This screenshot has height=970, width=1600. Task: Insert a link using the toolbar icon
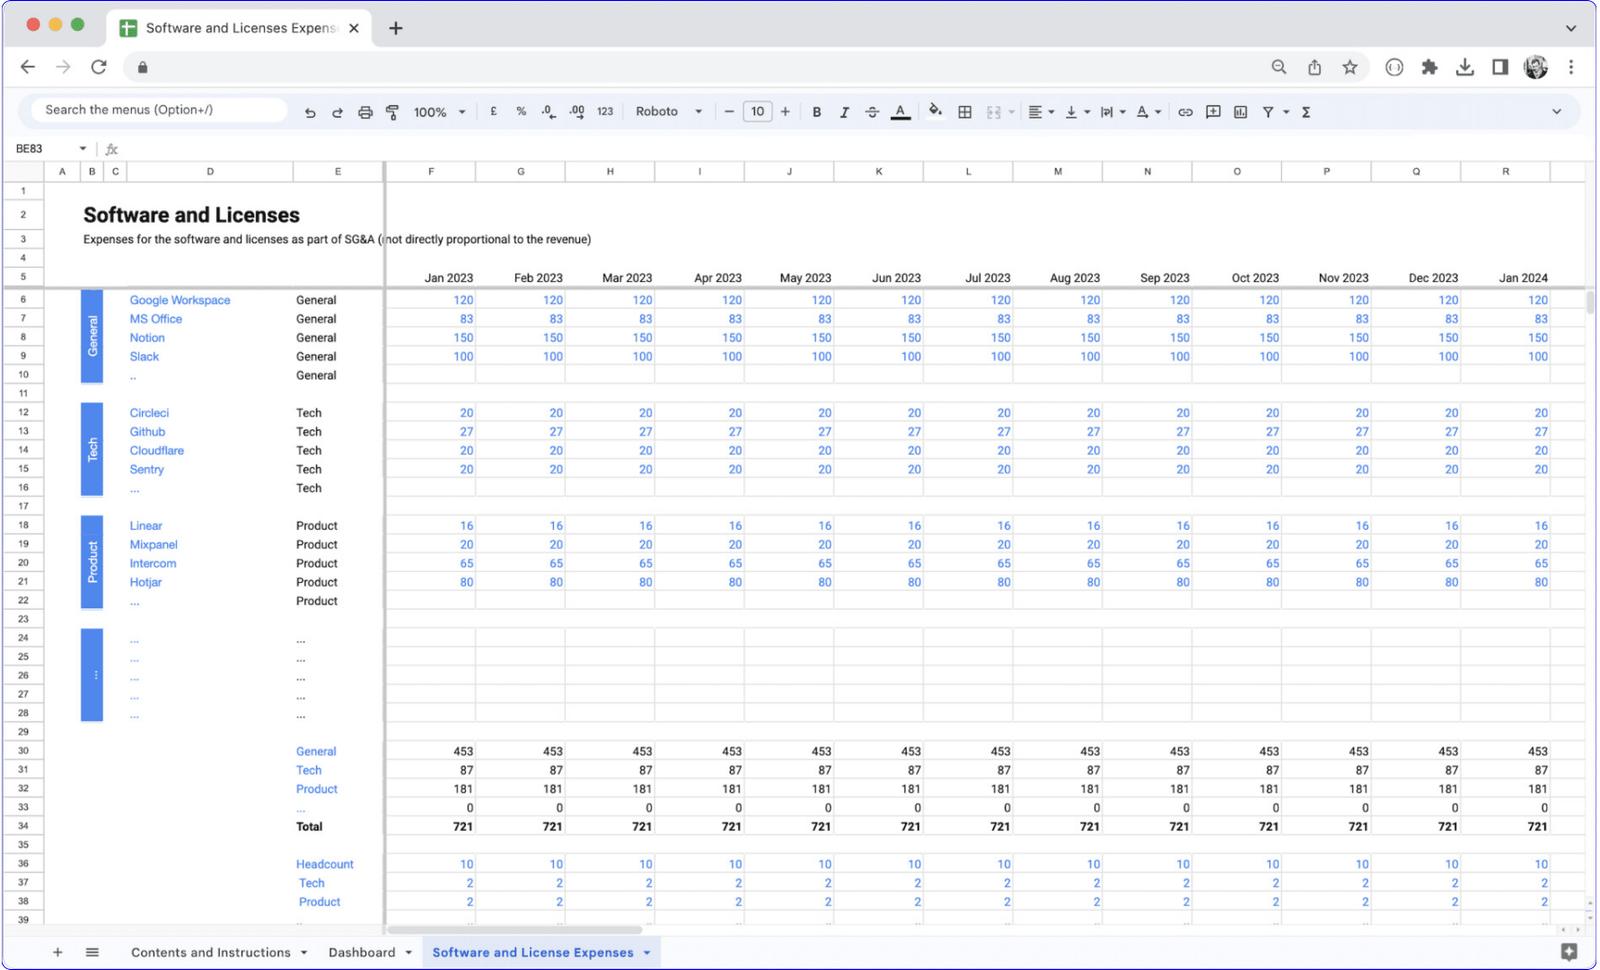click(x=1185, y=112)
